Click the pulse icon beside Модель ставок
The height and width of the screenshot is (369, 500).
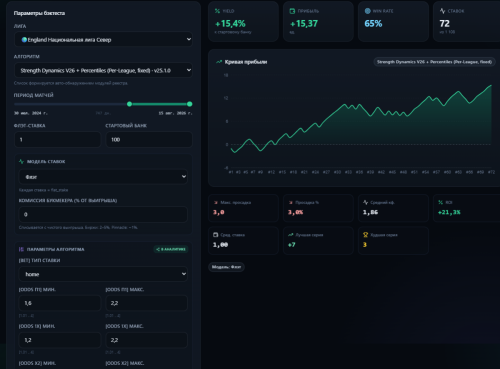[22, 161]
